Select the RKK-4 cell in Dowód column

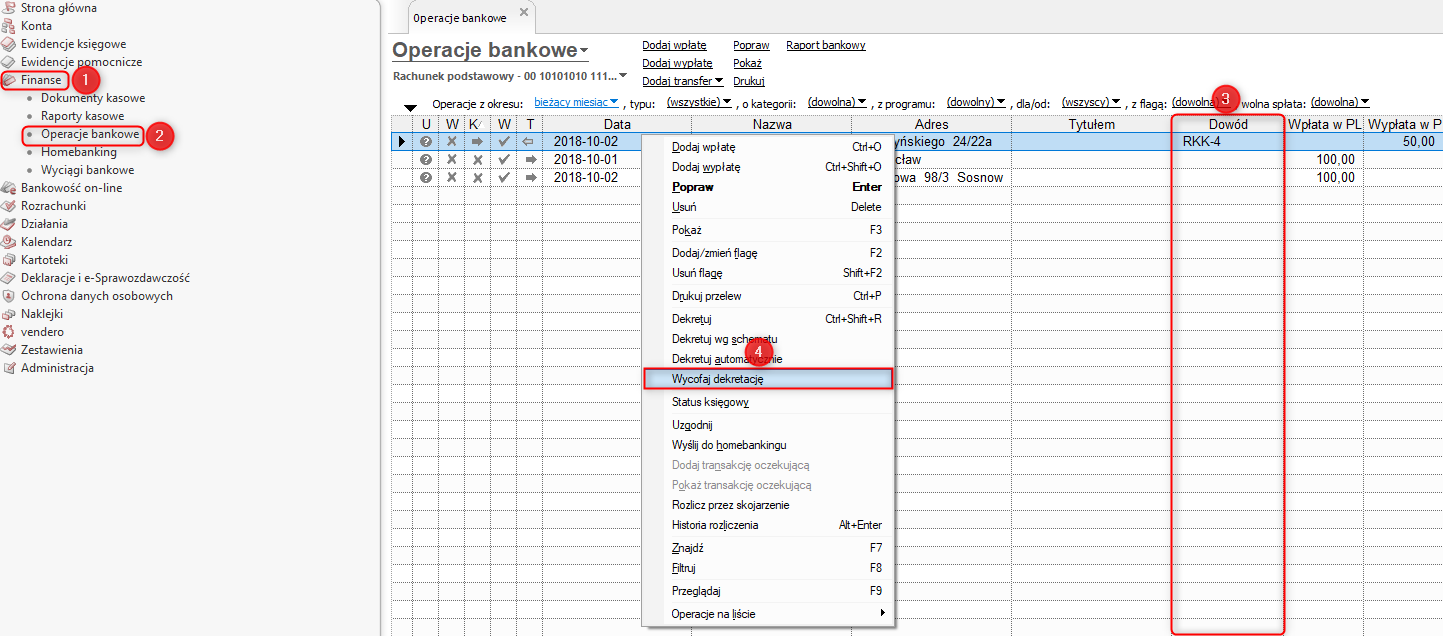tap(1227, 142)
